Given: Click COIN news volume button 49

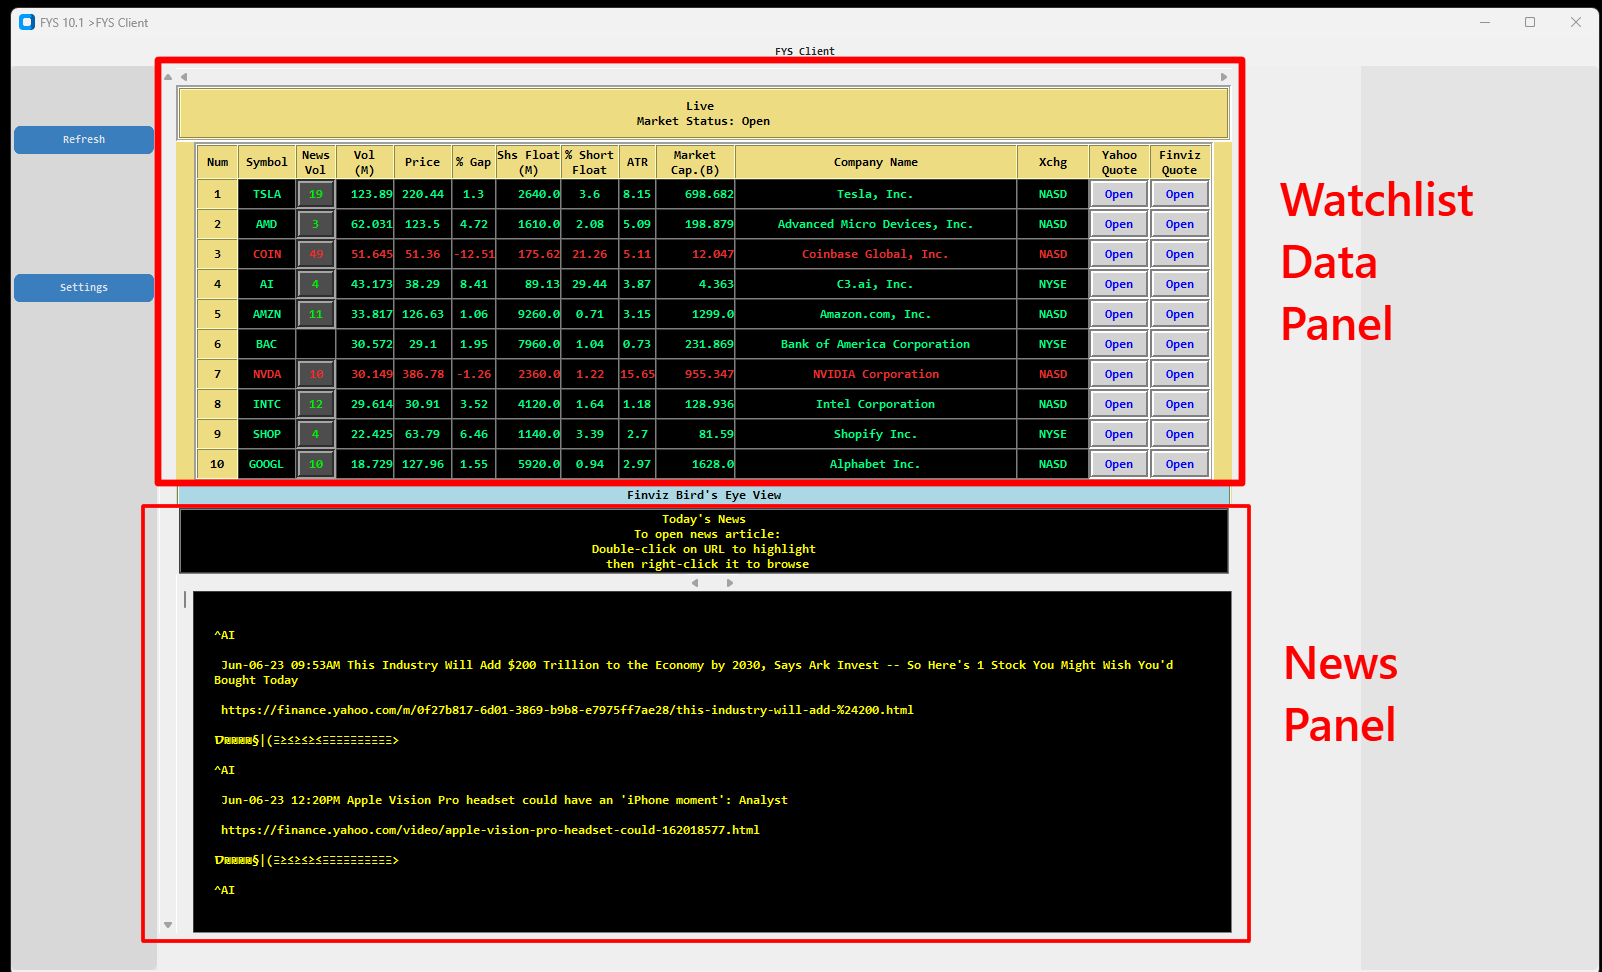Looking at the screenshot, I should click(316, 254).
